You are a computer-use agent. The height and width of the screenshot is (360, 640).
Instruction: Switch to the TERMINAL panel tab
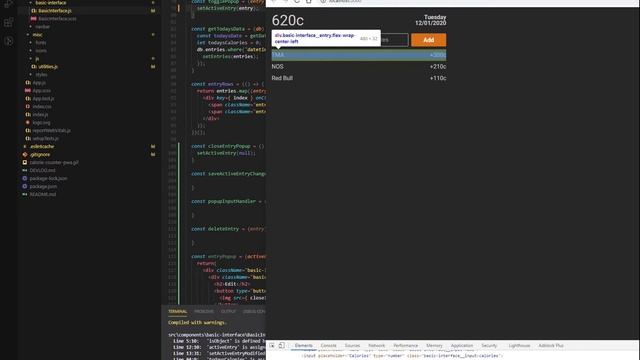[178, 311]
